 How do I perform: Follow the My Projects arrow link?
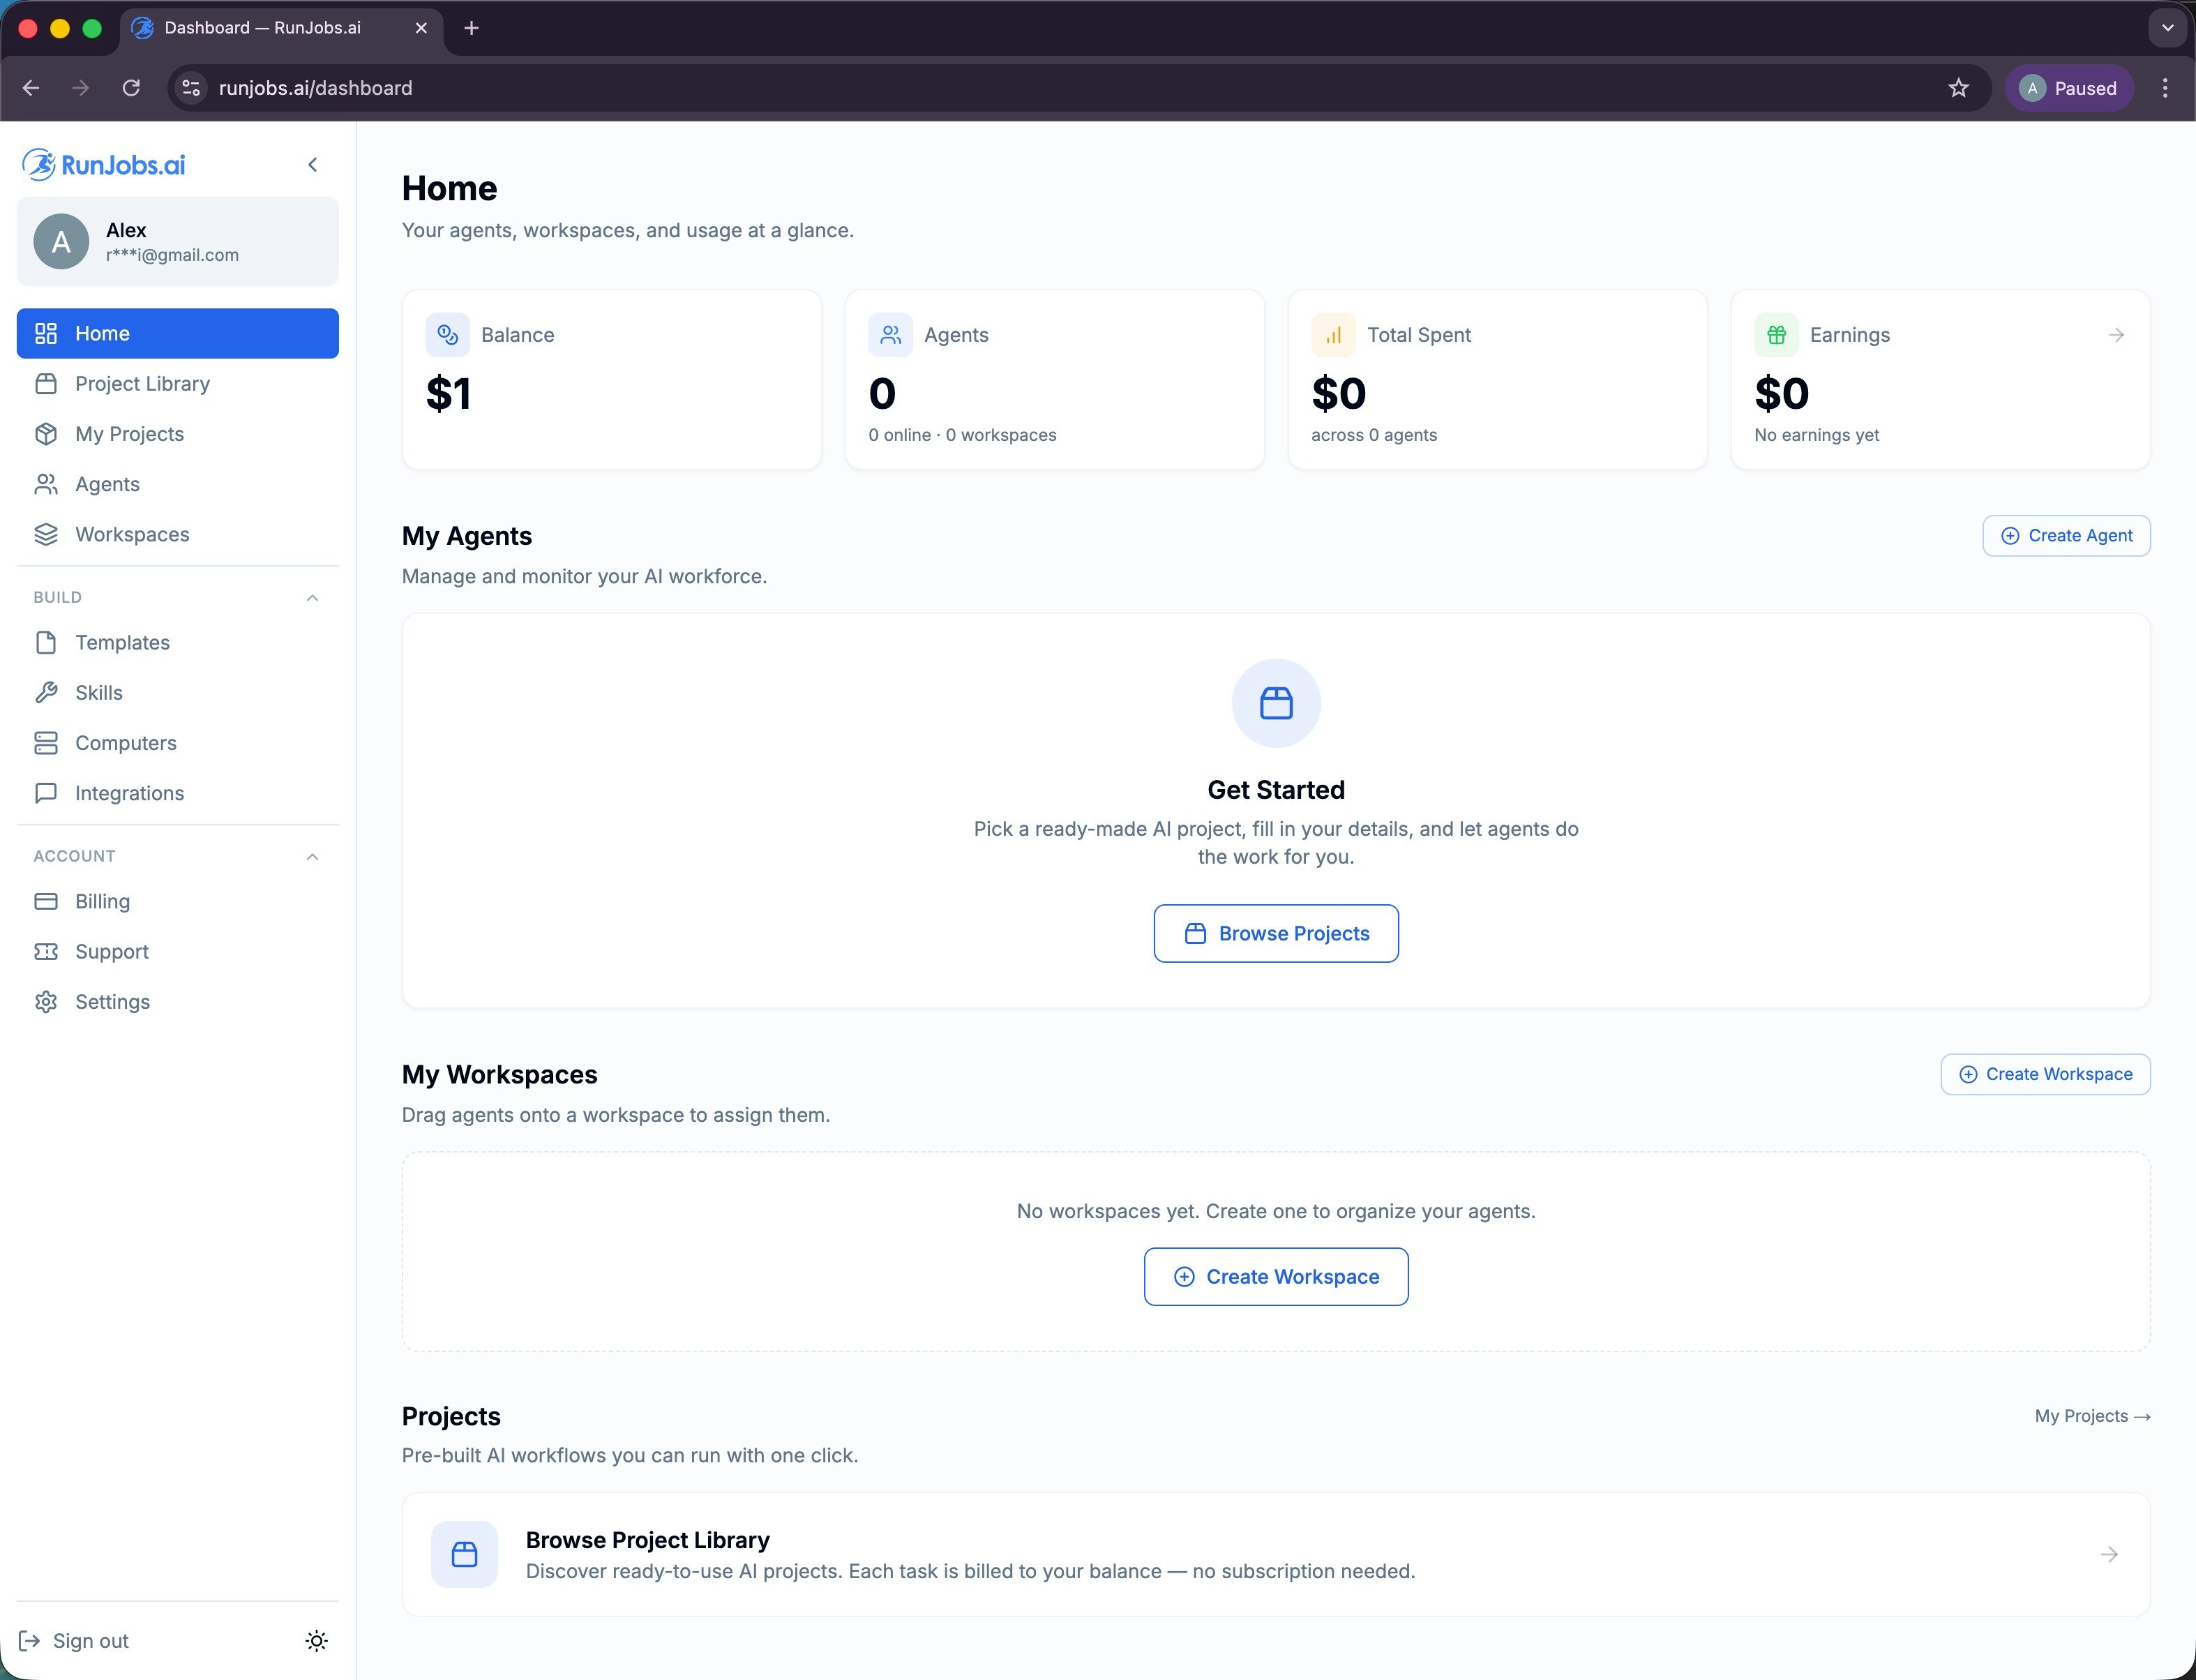[x=2092, y=1416]
